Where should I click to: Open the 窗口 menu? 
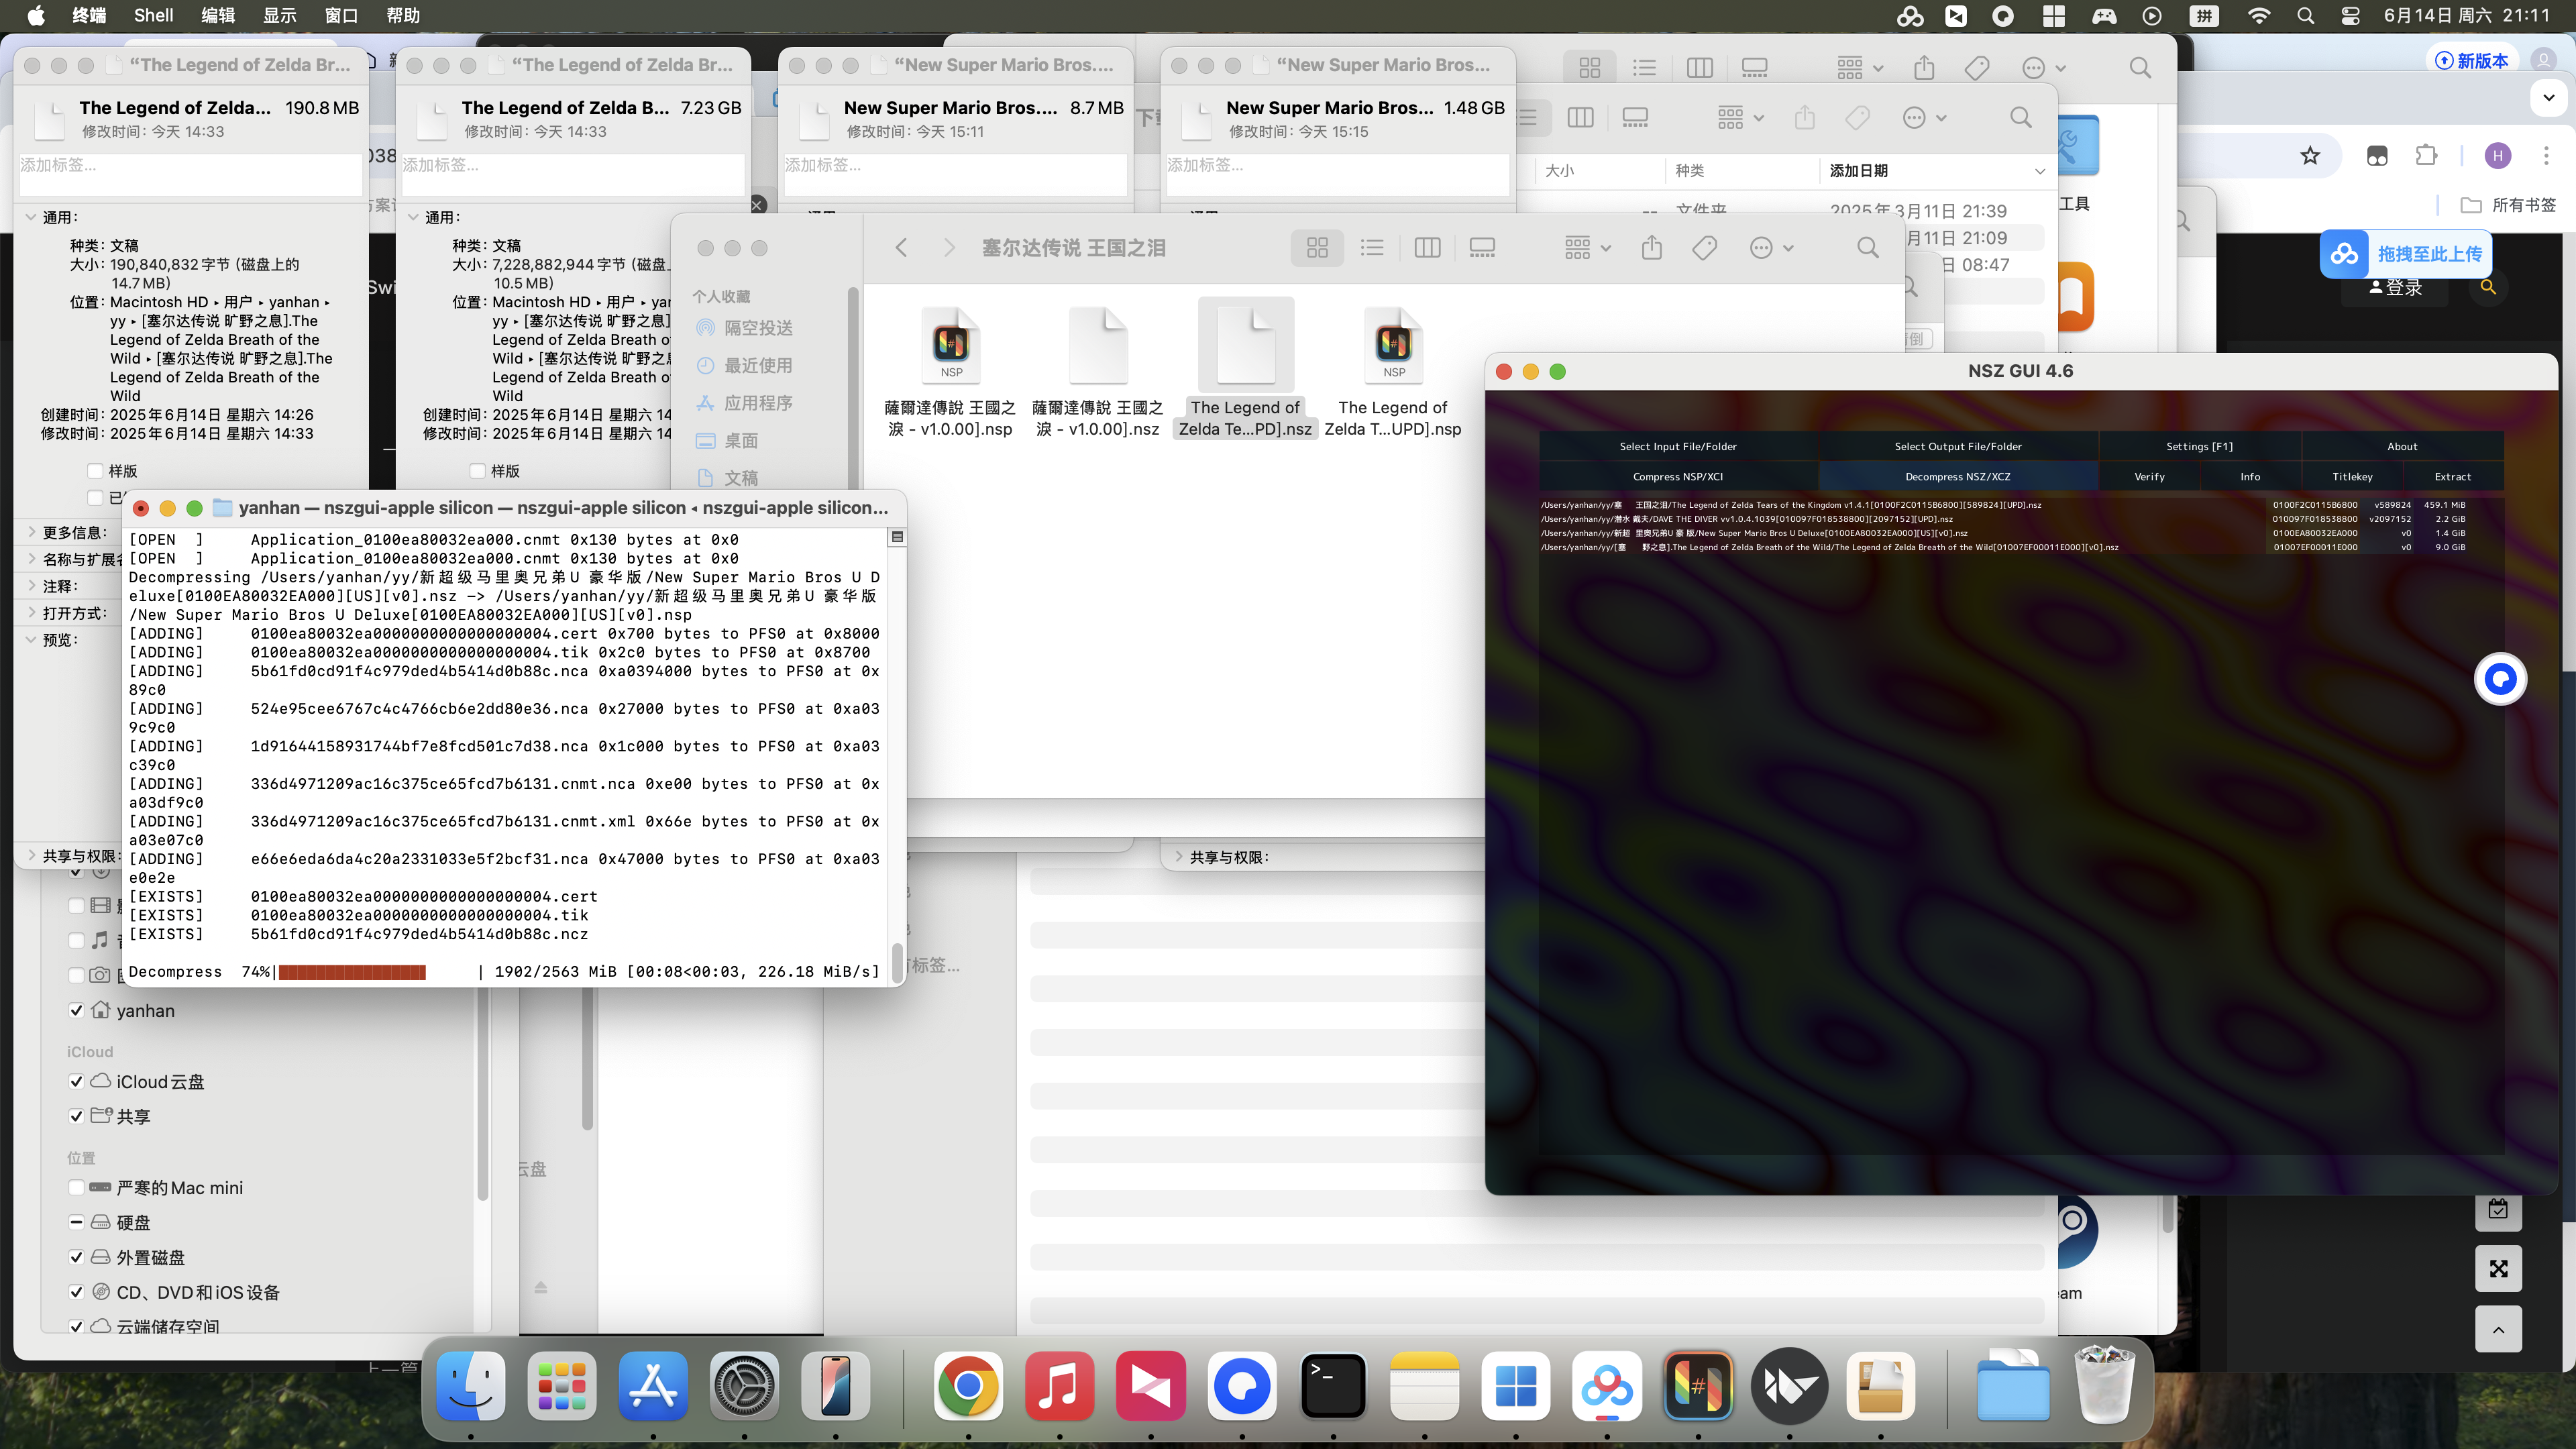(341, 15)
